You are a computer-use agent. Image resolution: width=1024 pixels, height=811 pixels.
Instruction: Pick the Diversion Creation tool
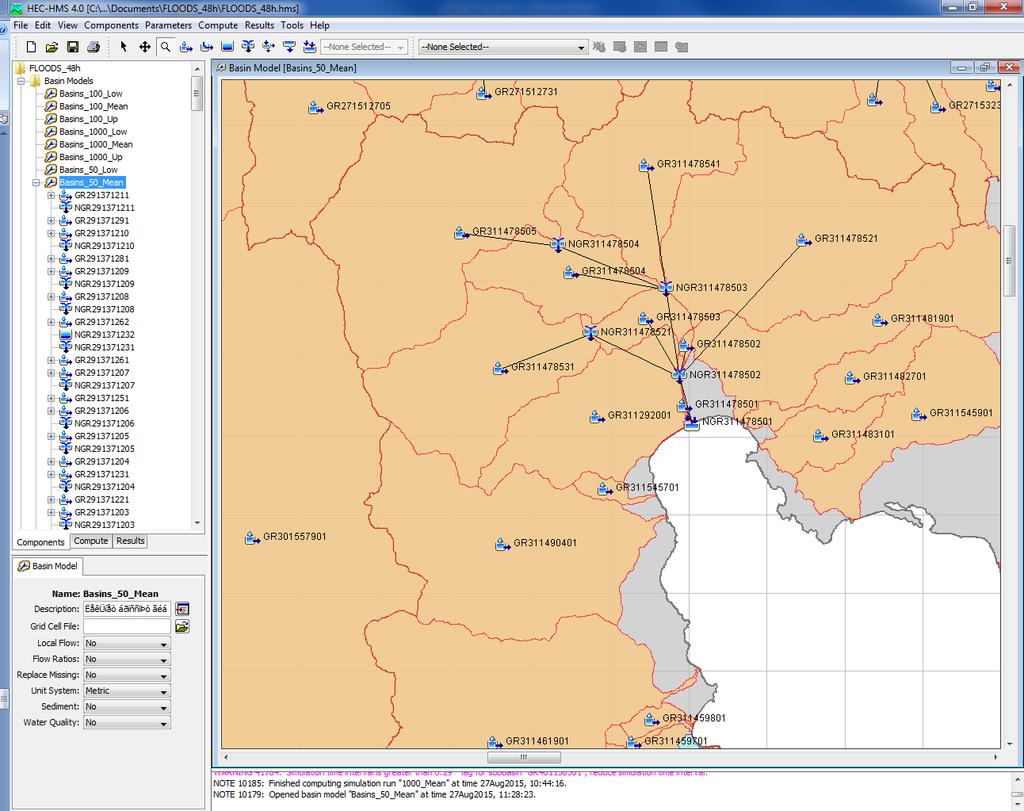pos(268,47)
